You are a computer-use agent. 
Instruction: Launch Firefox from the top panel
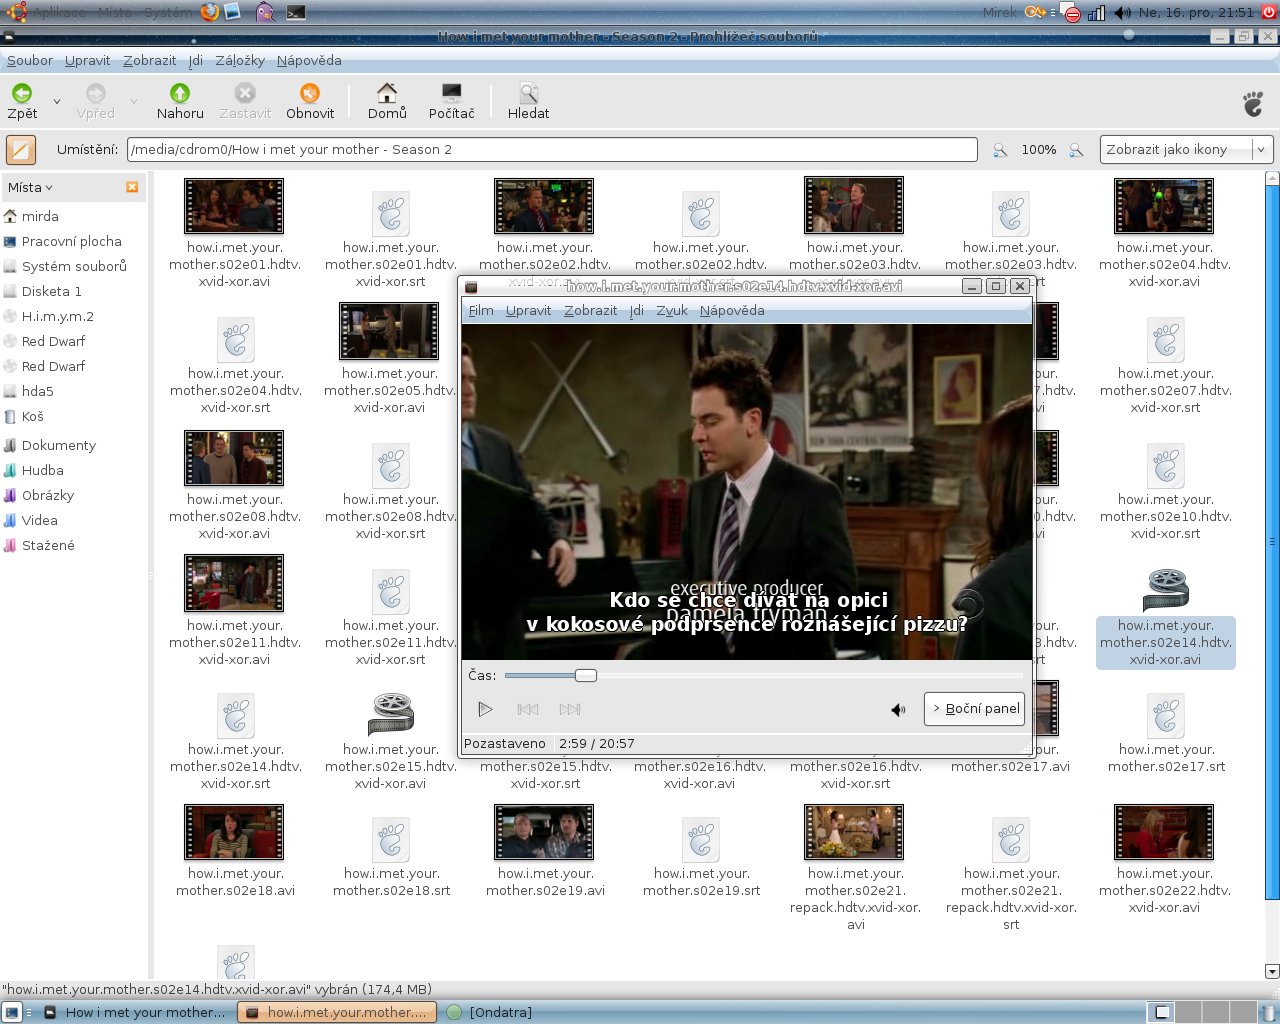[209, 12]
